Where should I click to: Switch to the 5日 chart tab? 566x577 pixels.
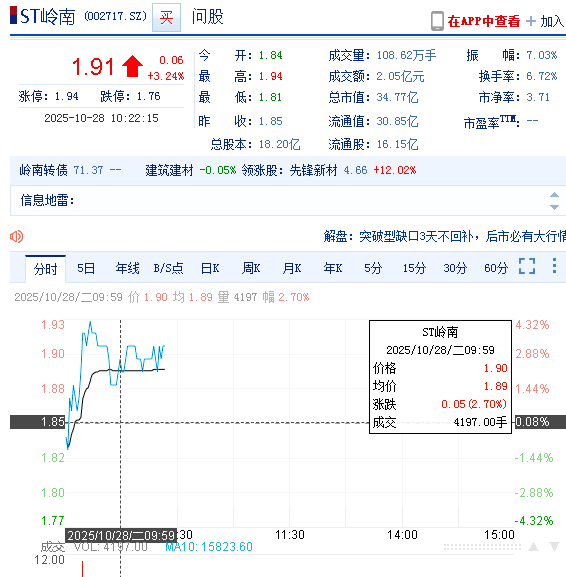[86, 268]
